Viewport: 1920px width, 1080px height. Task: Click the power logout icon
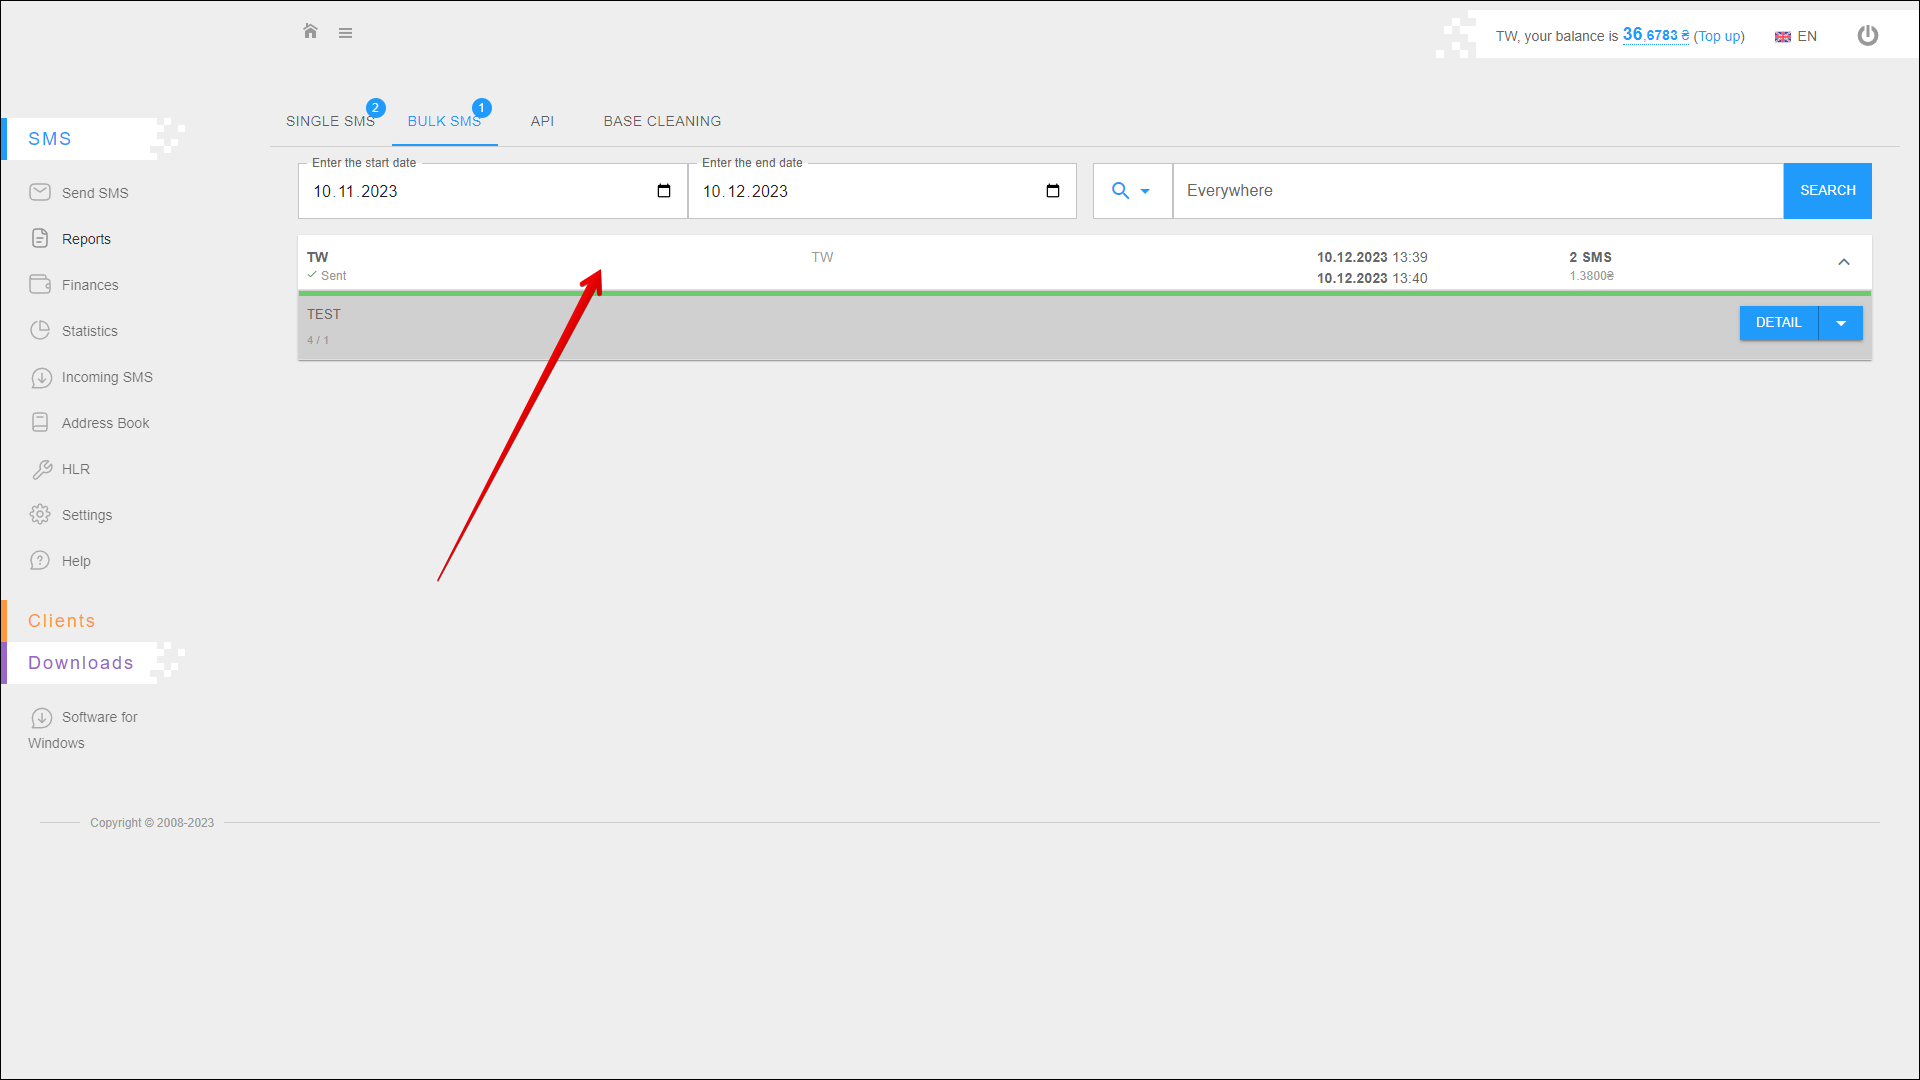(1867, 36)
